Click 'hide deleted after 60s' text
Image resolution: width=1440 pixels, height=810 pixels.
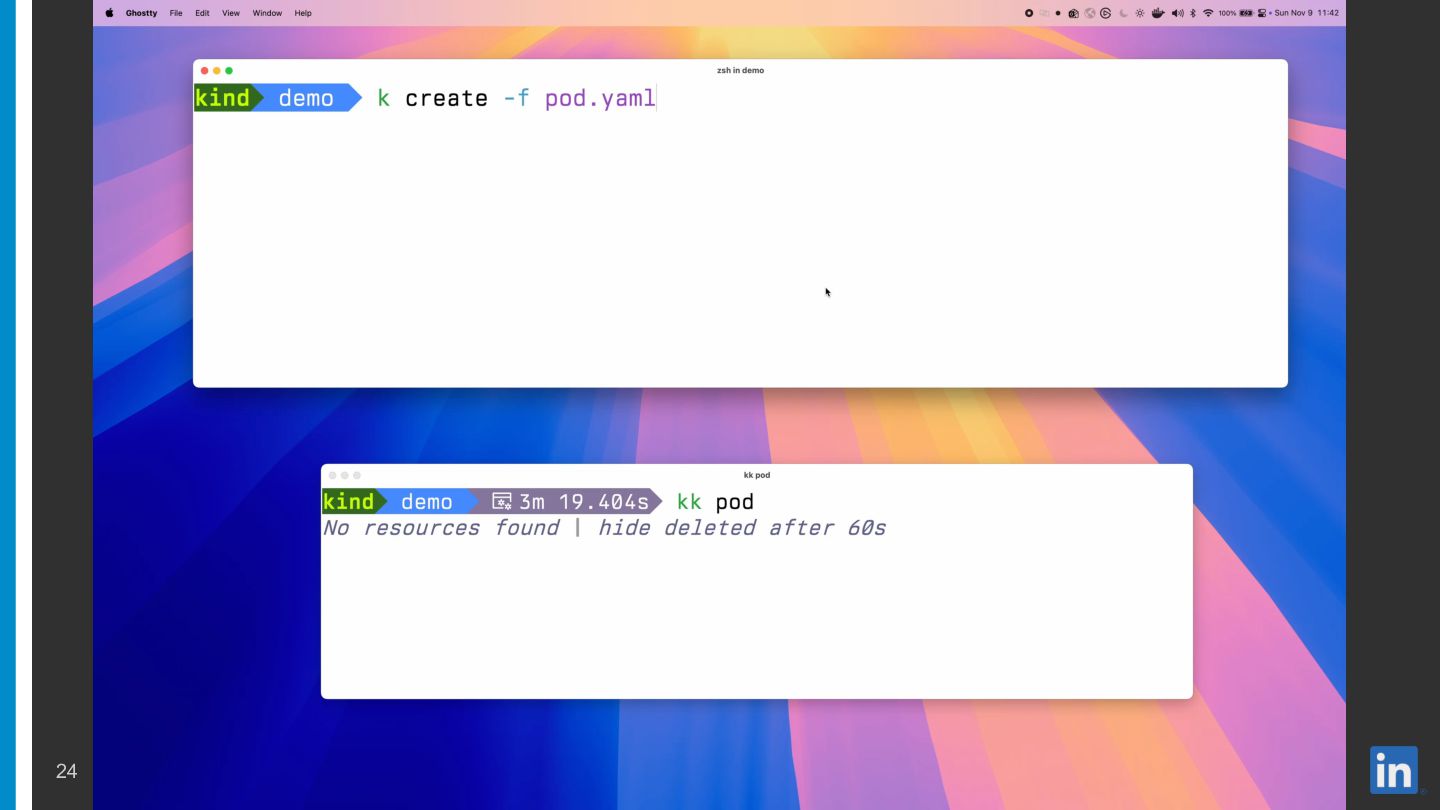[x=742, y=528]
